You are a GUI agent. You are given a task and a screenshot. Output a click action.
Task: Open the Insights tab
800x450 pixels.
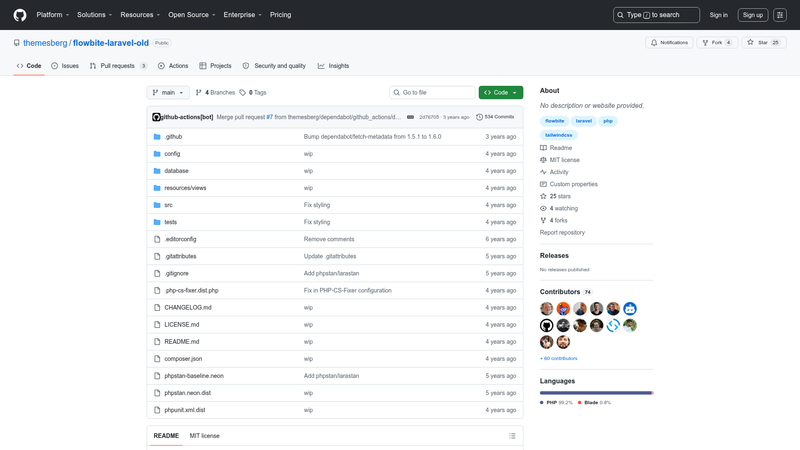(333, 66)
